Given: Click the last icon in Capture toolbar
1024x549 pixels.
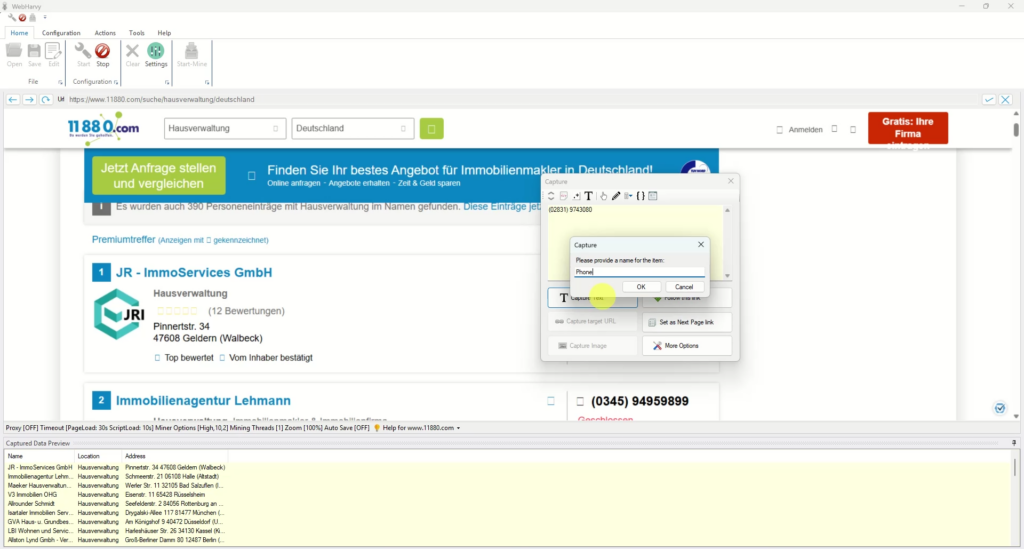Looking at the screenshot, I should click(x=653, y=196).
